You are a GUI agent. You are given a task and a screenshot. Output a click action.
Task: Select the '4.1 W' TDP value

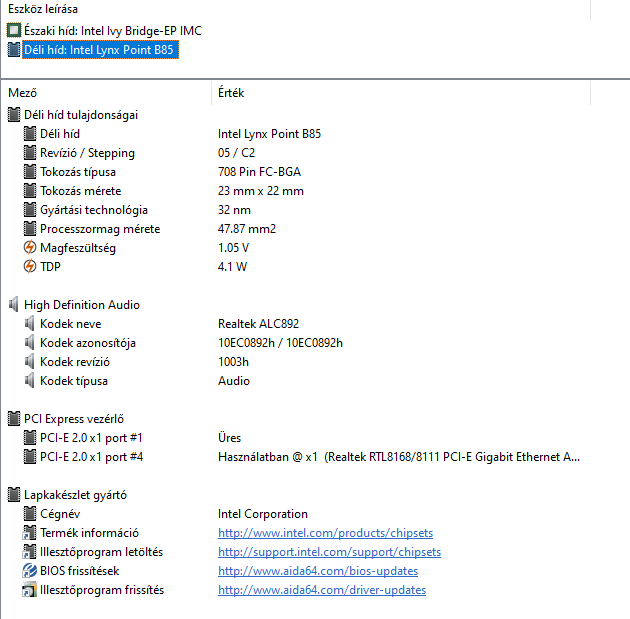pos(232,267)
